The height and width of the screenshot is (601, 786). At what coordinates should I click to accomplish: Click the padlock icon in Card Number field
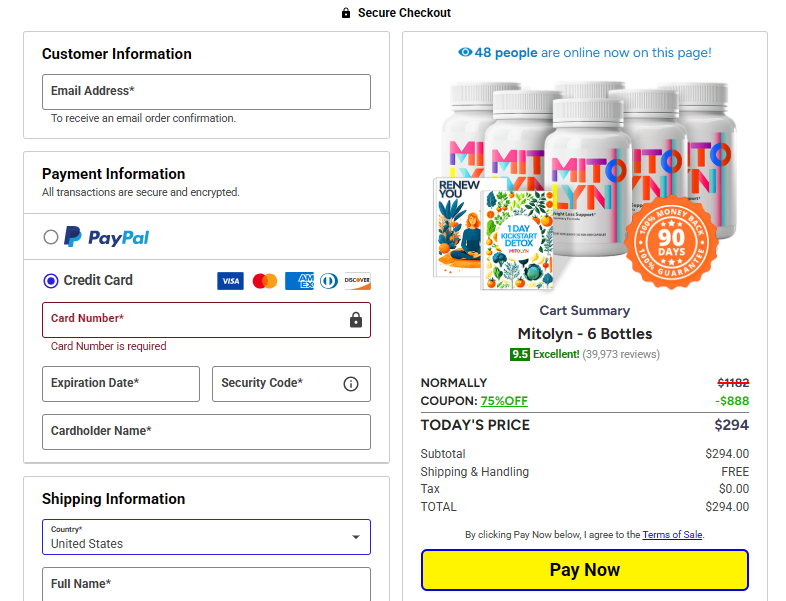coord(355,320)
